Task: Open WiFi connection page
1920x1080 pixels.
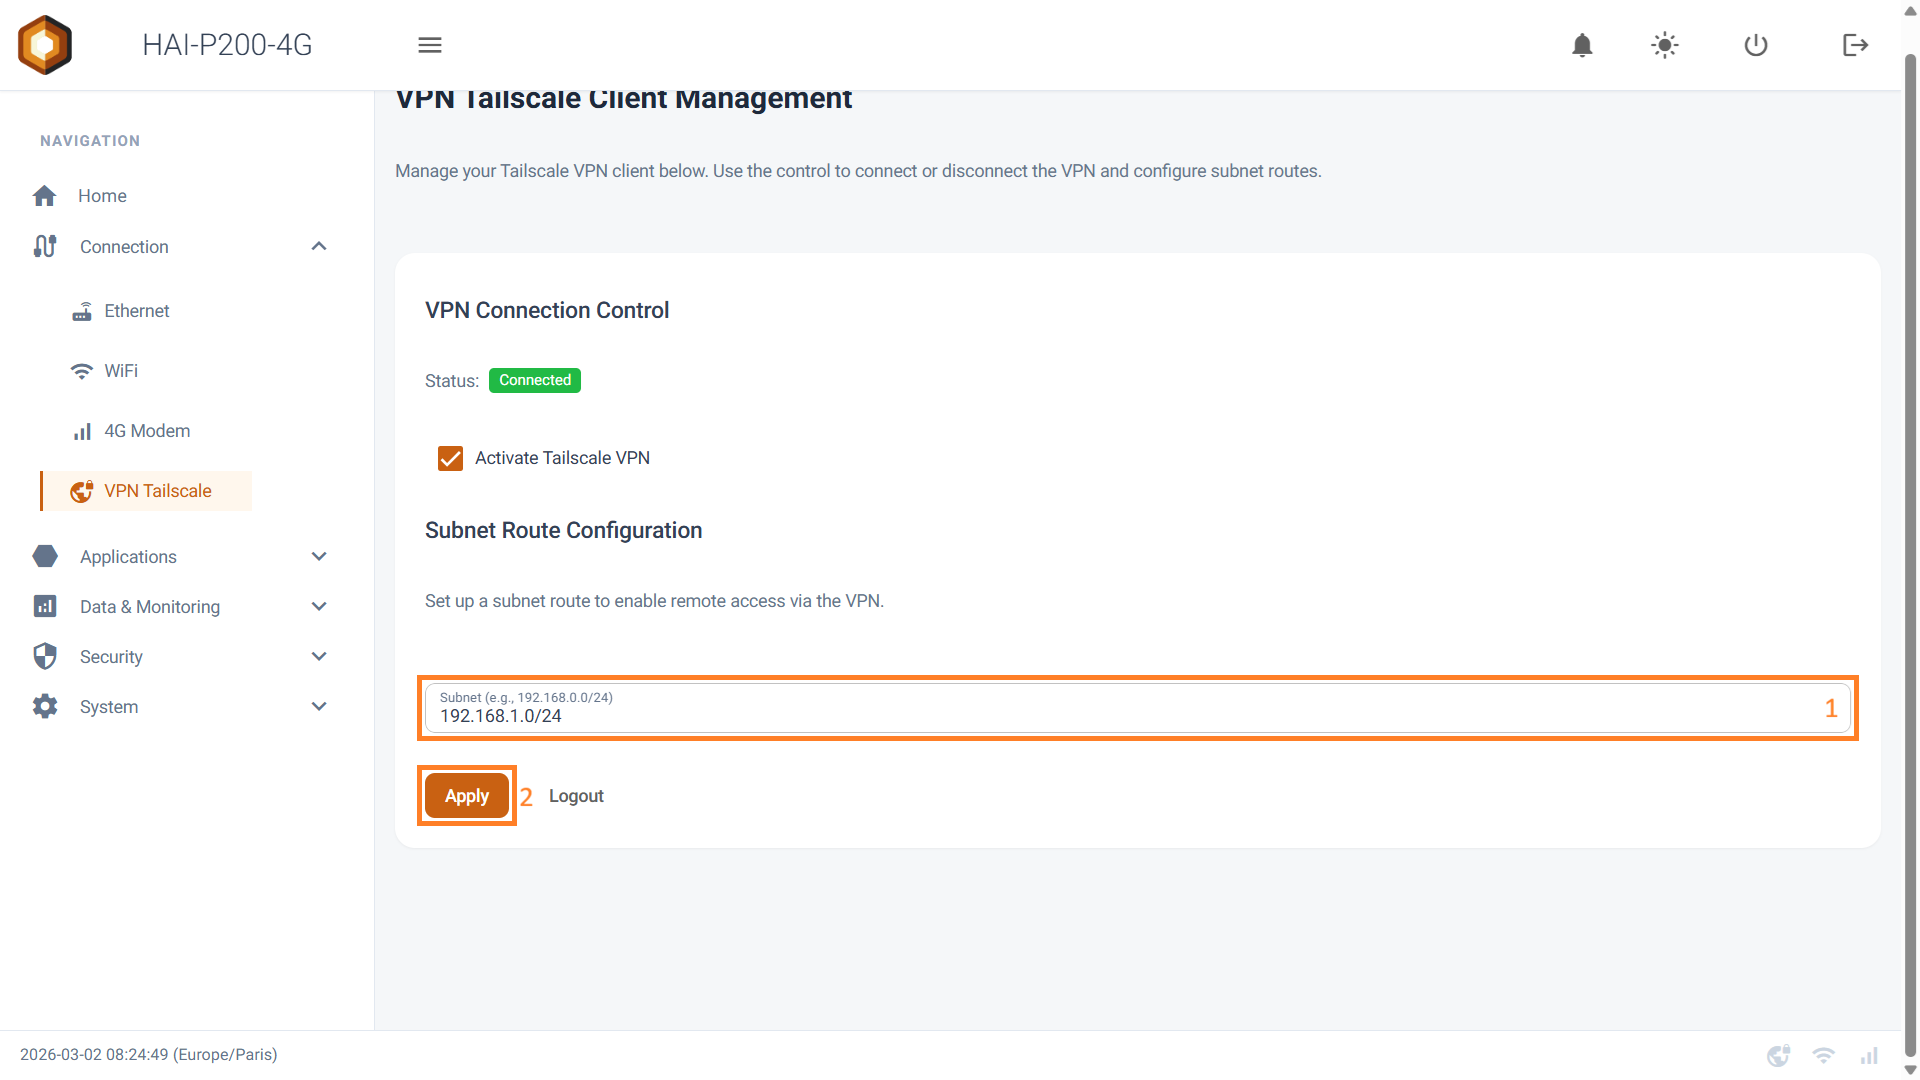Action: click(x=121, y=371)
